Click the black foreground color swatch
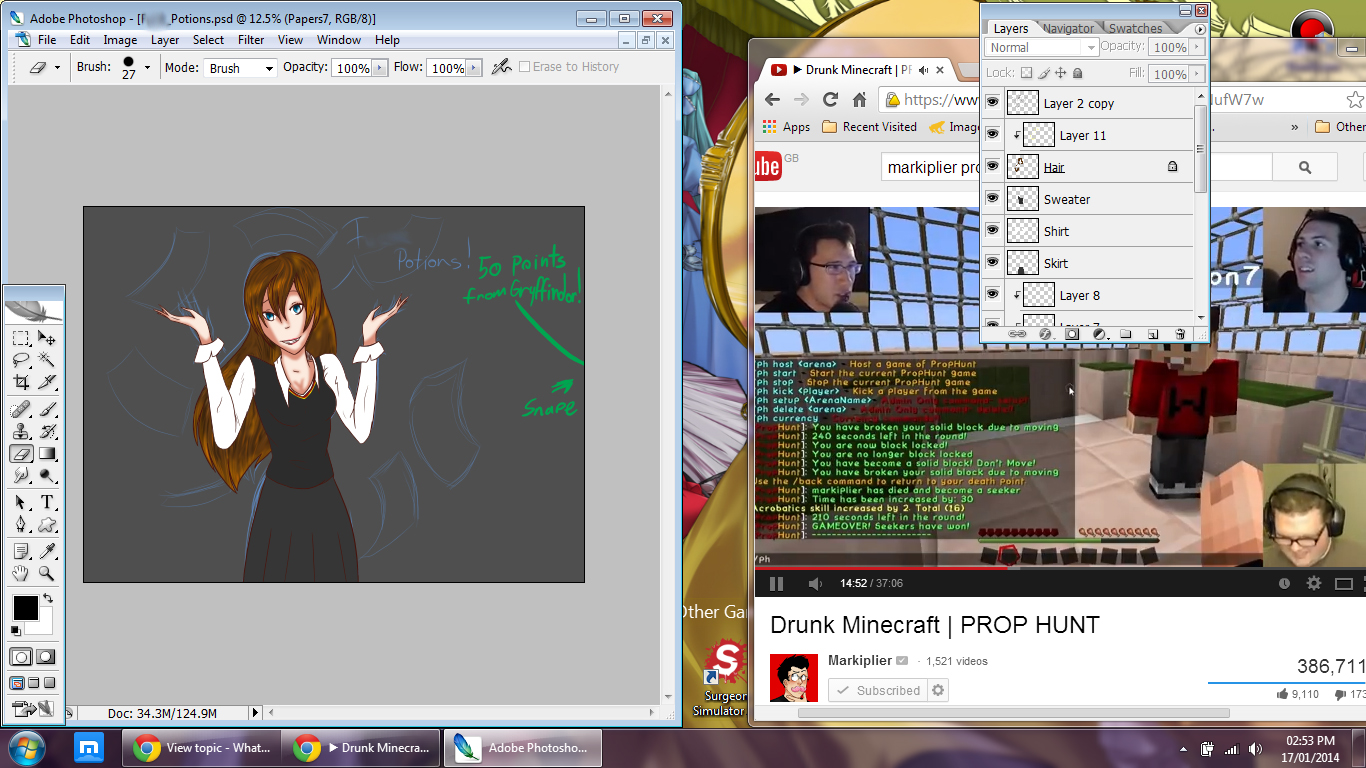The image size is (1366, 768). coord(25,607)
